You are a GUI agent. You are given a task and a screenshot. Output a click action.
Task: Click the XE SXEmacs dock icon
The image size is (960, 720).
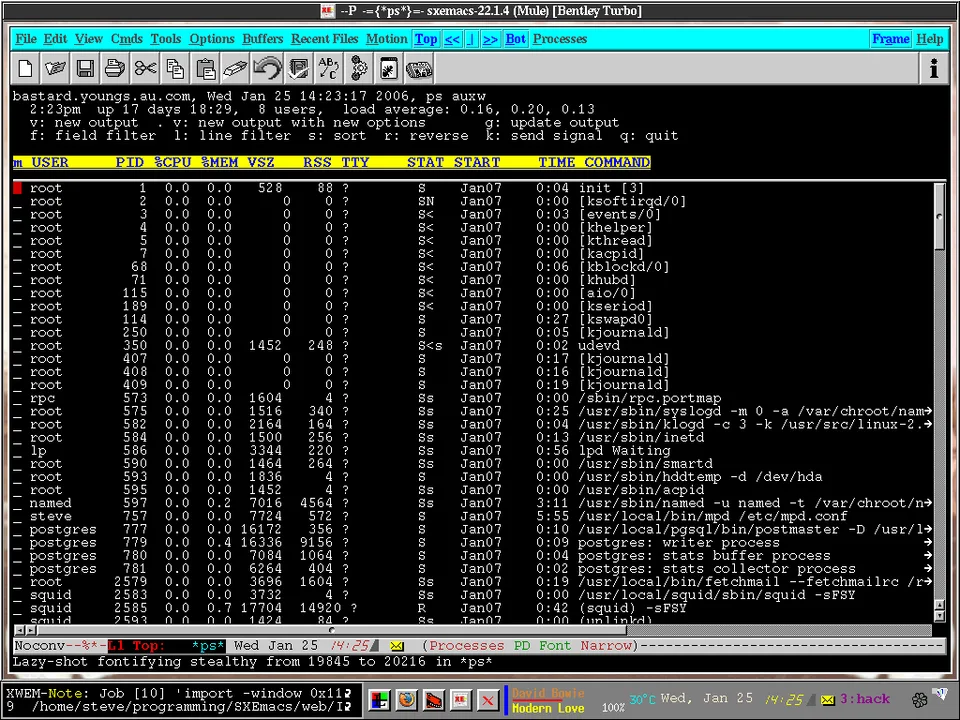pos(461,699)
